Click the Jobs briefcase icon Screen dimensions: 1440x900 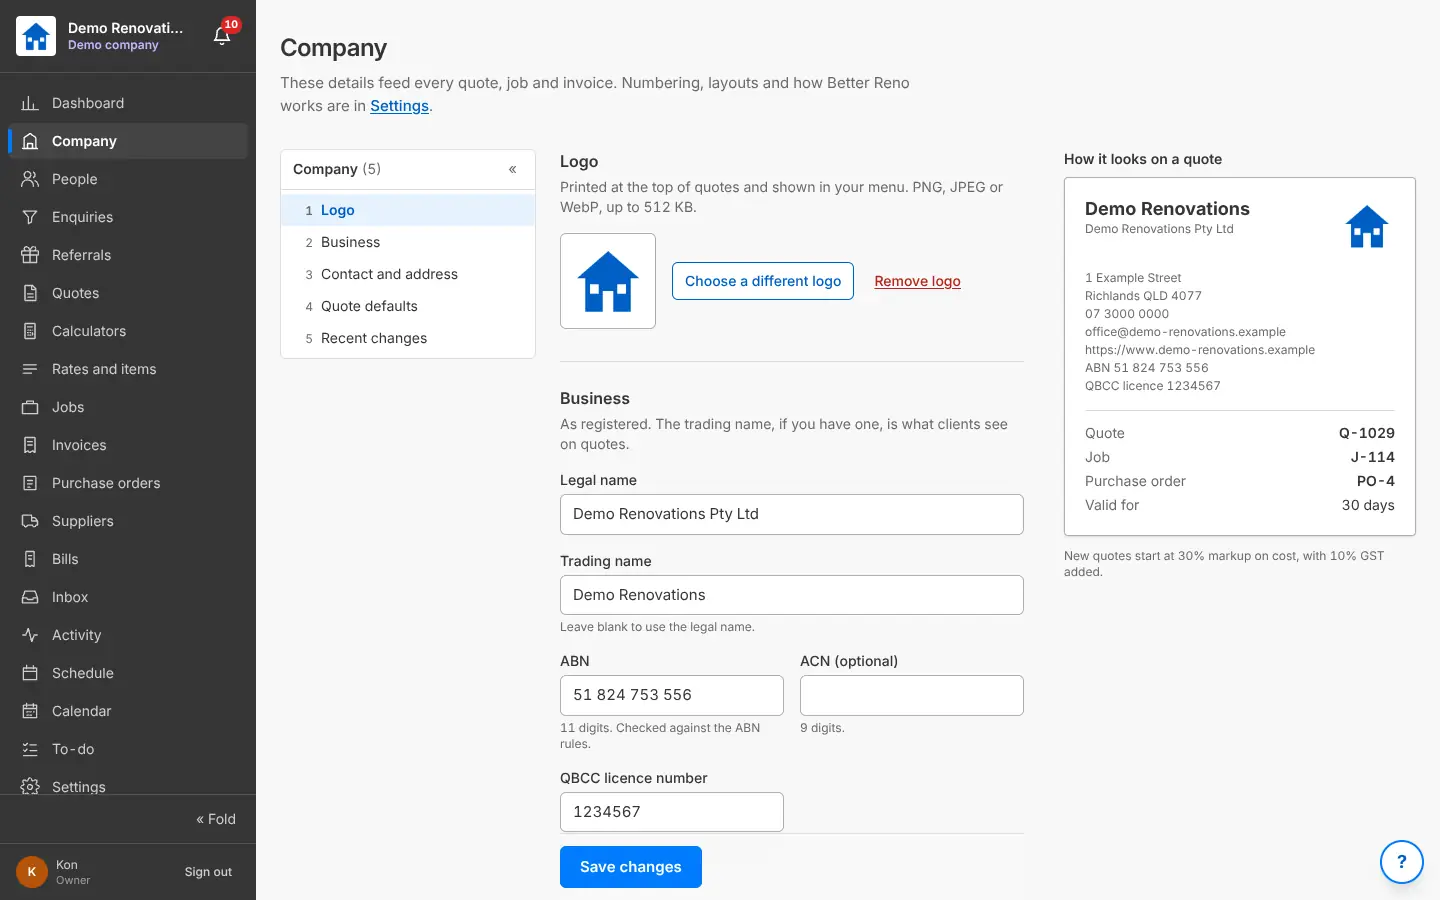30,407
